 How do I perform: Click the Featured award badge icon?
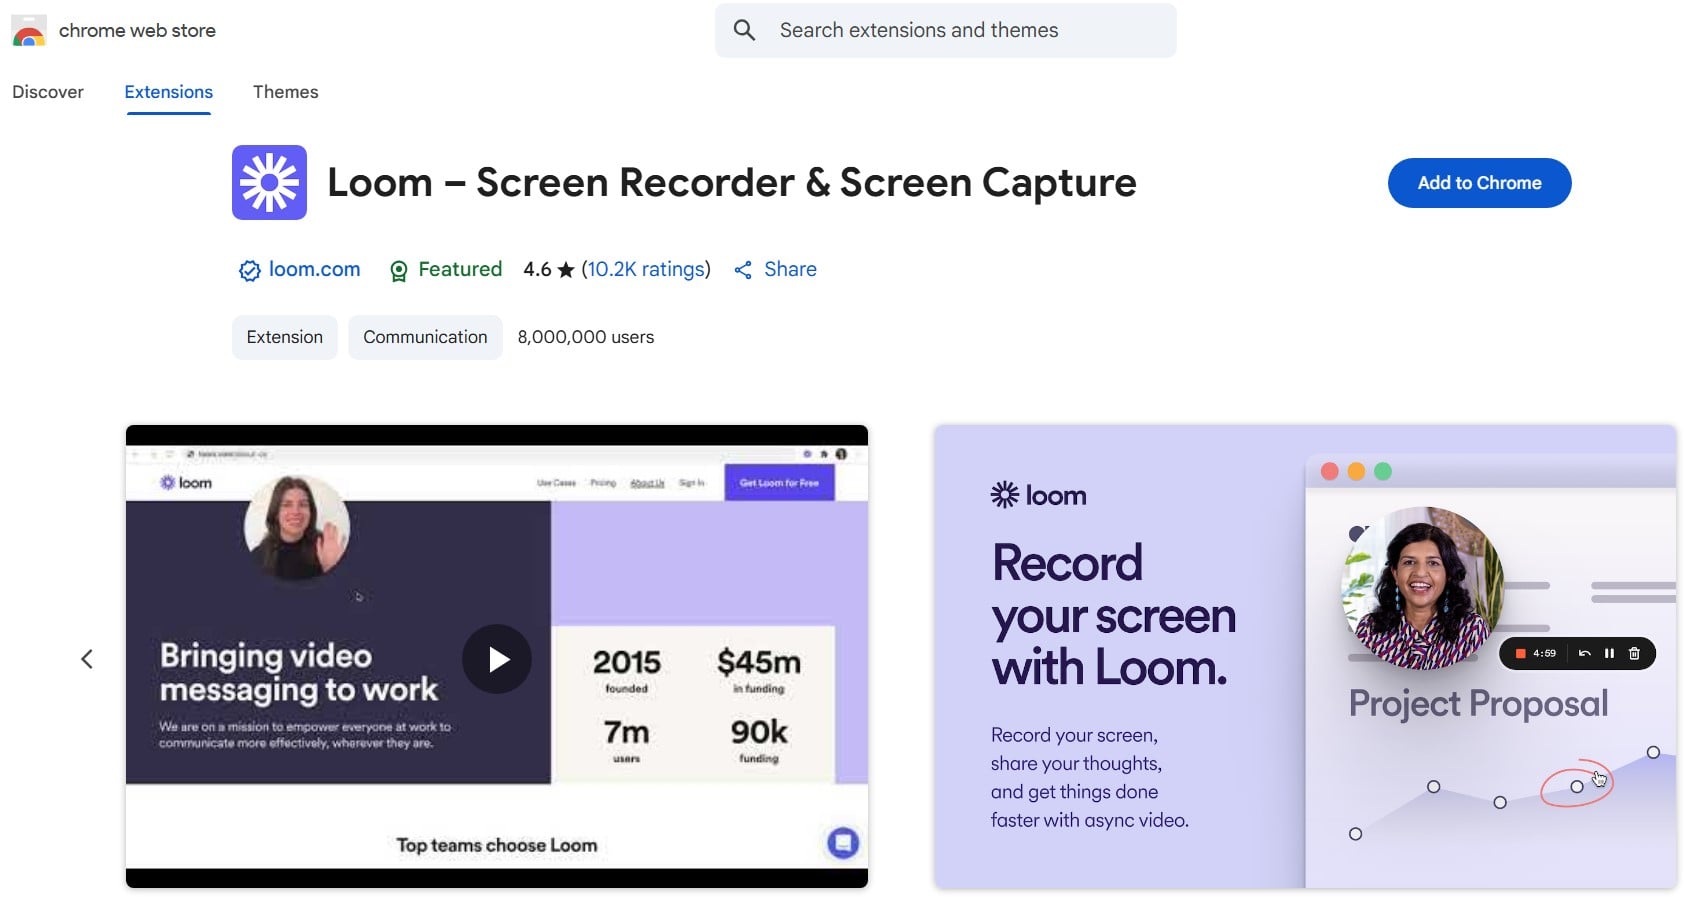[398, 271]
